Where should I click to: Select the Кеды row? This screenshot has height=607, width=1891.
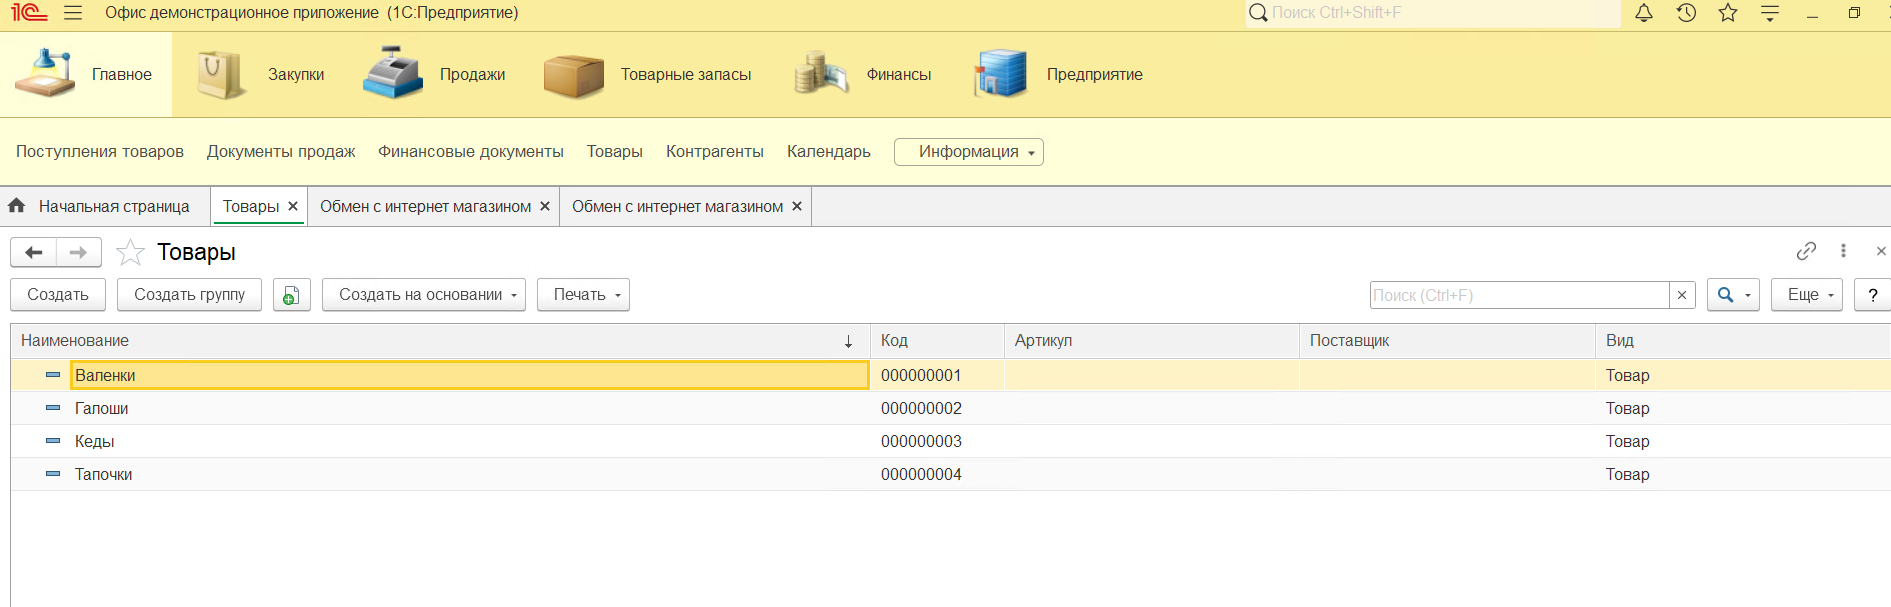(x=95, y=441)
